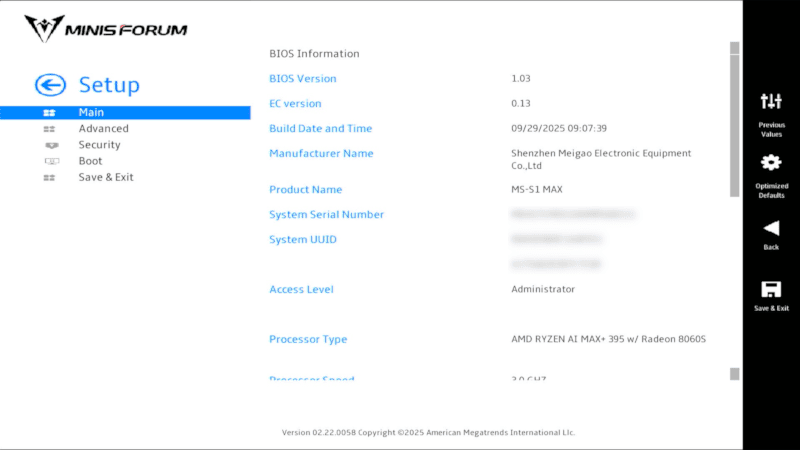Click the icon left of Main in sidebar

click(50, 113)
